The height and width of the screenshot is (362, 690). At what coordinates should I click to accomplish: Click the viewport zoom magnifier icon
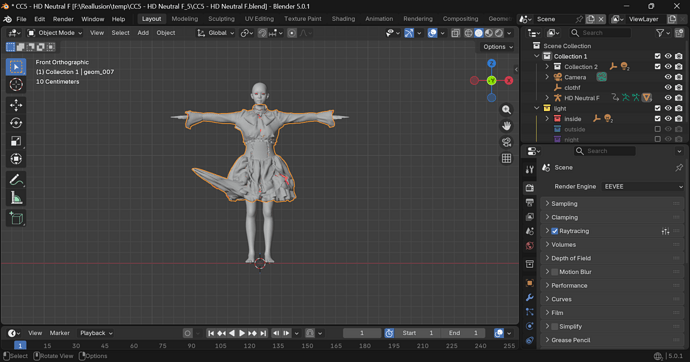click(x=506, y=110)
